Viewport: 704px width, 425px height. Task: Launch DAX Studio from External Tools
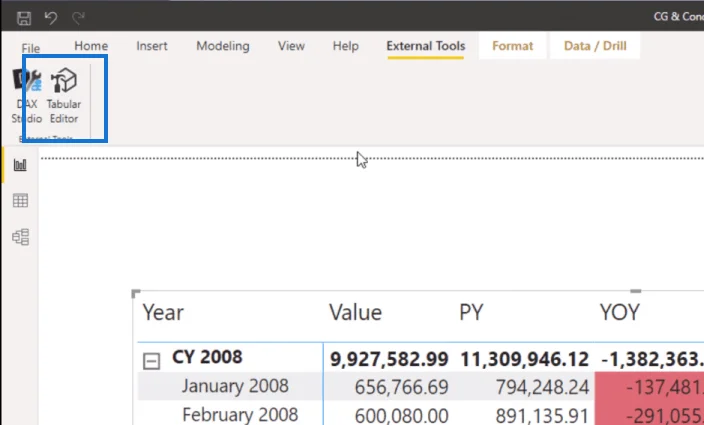click(27, 96)
